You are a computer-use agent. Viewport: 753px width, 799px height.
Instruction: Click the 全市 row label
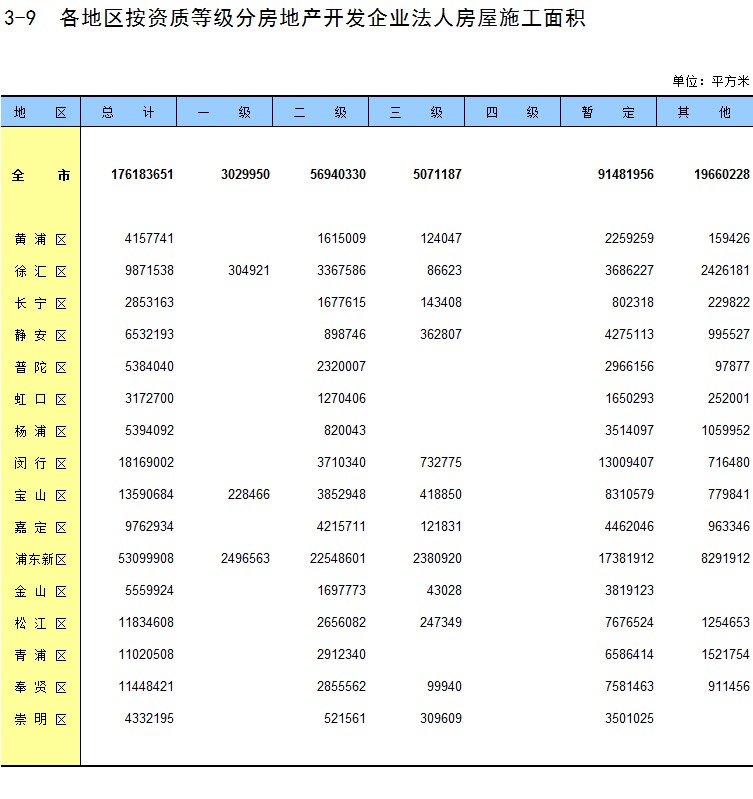pos(40,175)
